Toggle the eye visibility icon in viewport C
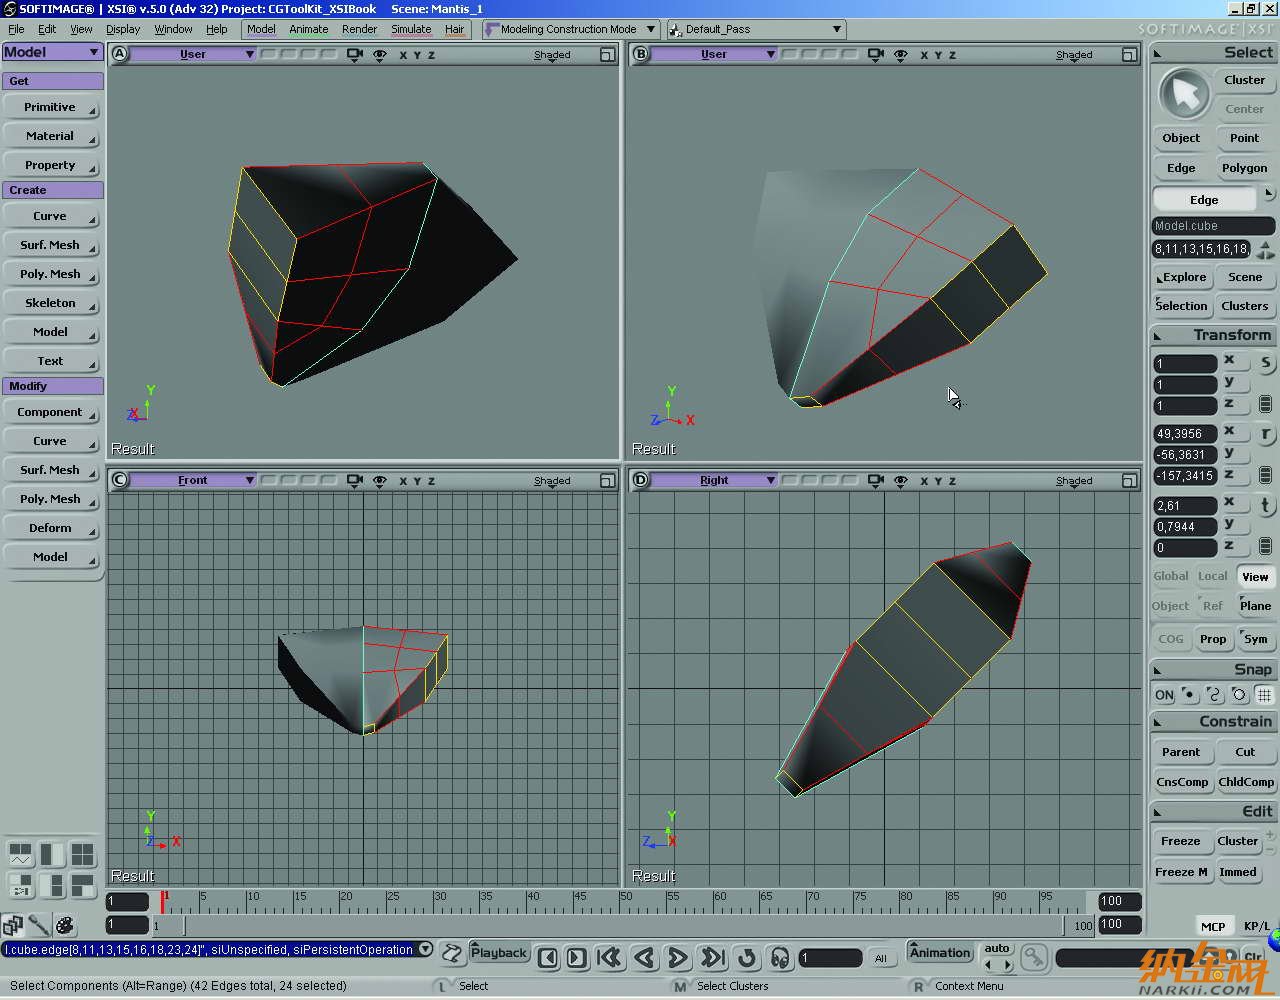Image resolution: width=1280 pixels, height=1000 pixels. point(380,481)
